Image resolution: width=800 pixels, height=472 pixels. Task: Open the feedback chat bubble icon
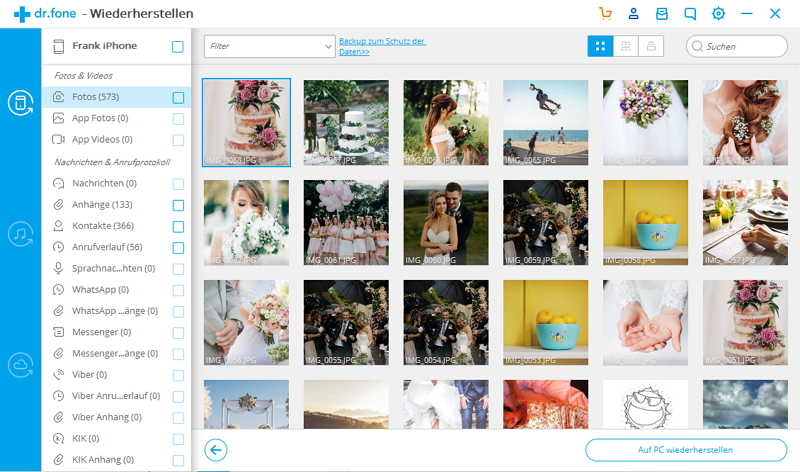(x=690, y=14)
